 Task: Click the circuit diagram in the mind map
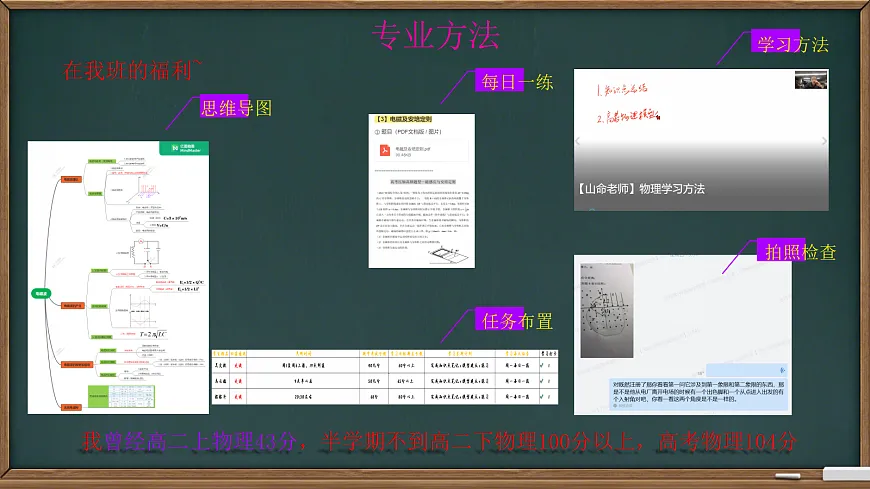click(x=145, y=254)
